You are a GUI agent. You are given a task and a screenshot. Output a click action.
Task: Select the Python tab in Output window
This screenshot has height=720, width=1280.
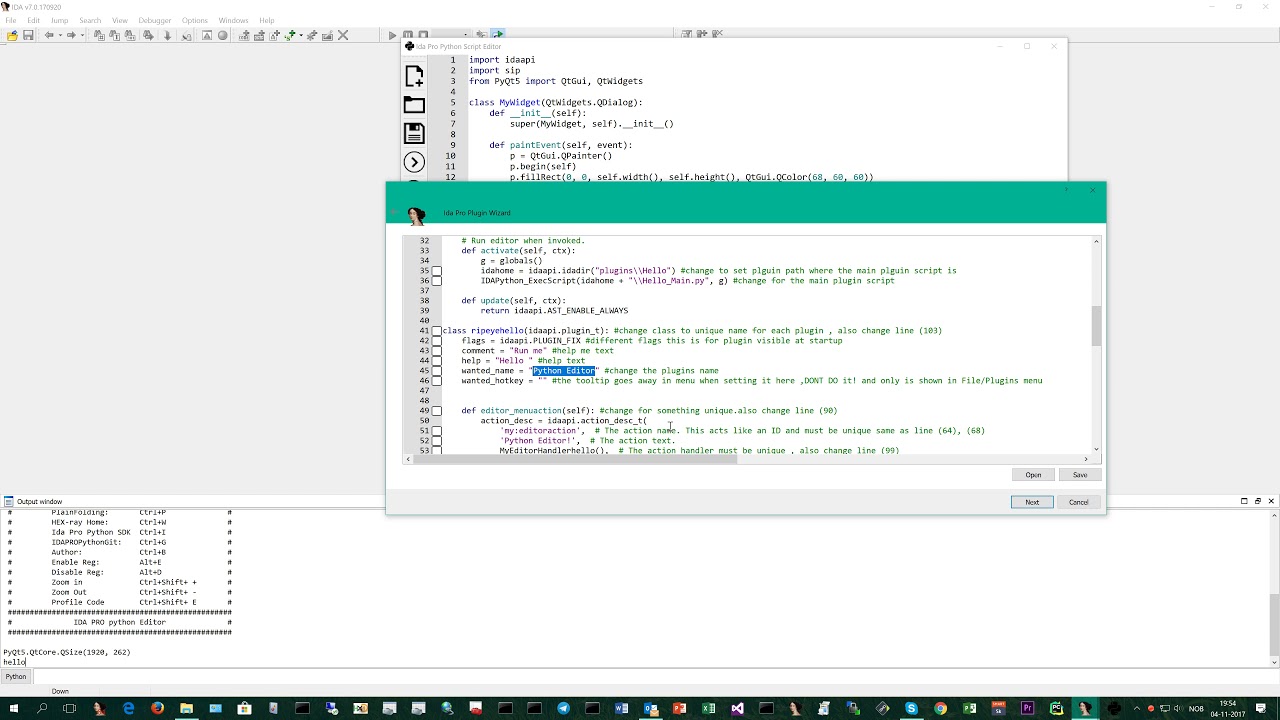16,677
